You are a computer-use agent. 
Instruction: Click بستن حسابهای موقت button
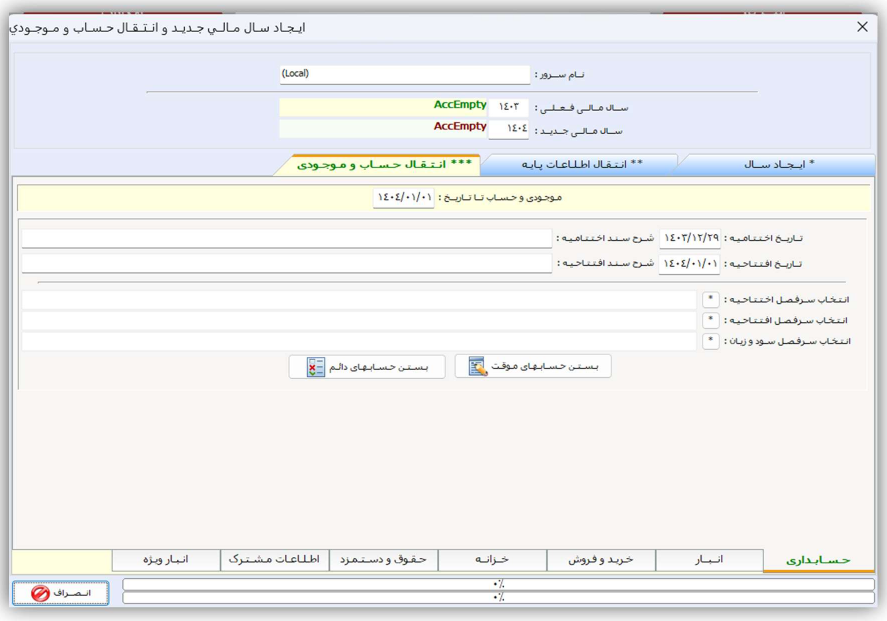pos(533,366)
